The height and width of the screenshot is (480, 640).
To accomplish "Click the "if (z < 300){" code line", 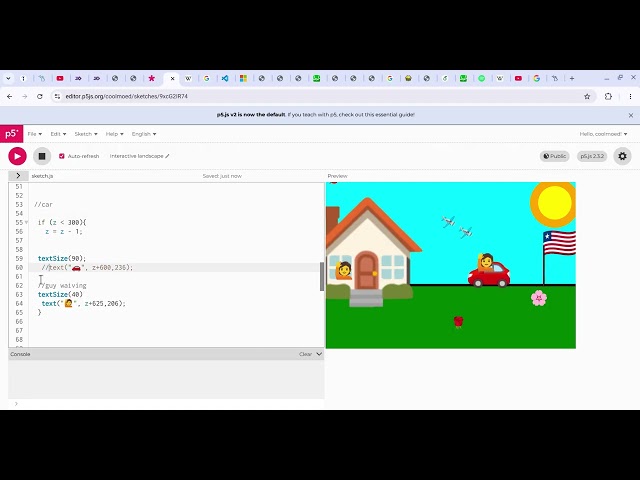I will 62,222.
